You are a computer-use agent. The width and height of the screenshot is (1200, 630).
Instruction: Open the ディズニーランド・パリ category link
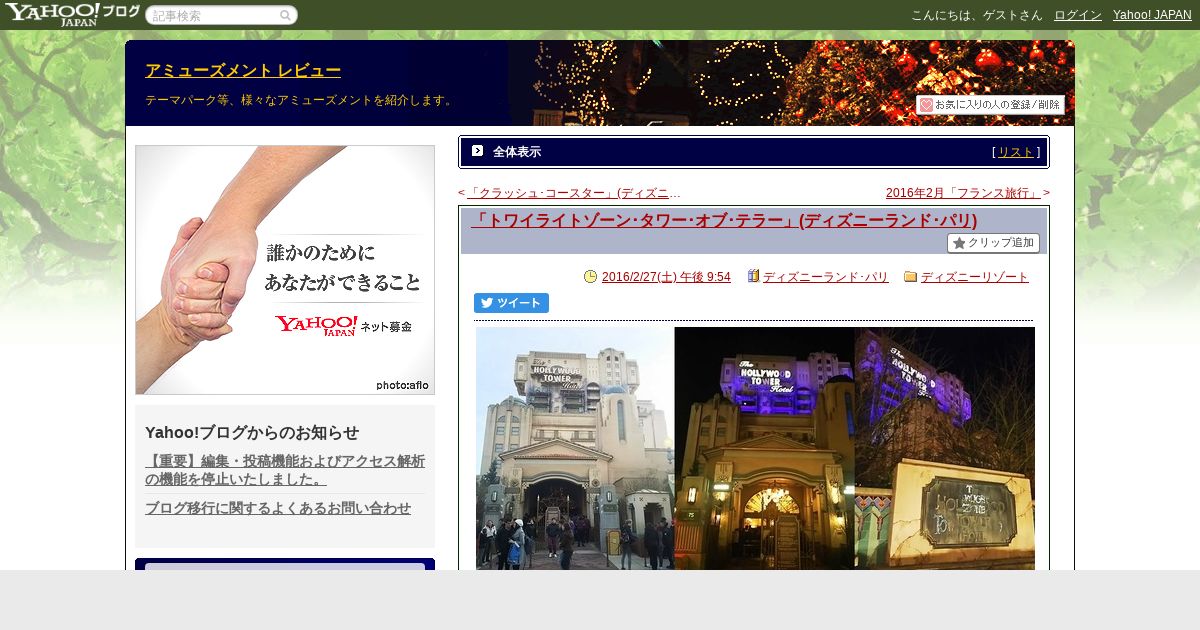[x=826, y=277]
